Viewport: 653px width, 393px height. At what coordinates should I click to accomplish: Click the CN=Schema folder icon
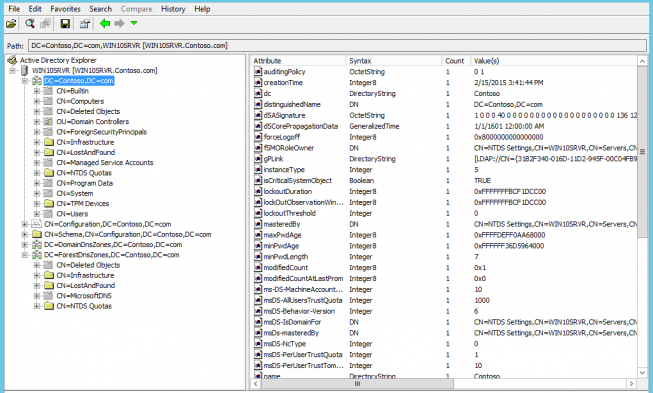tap(37, 234)
